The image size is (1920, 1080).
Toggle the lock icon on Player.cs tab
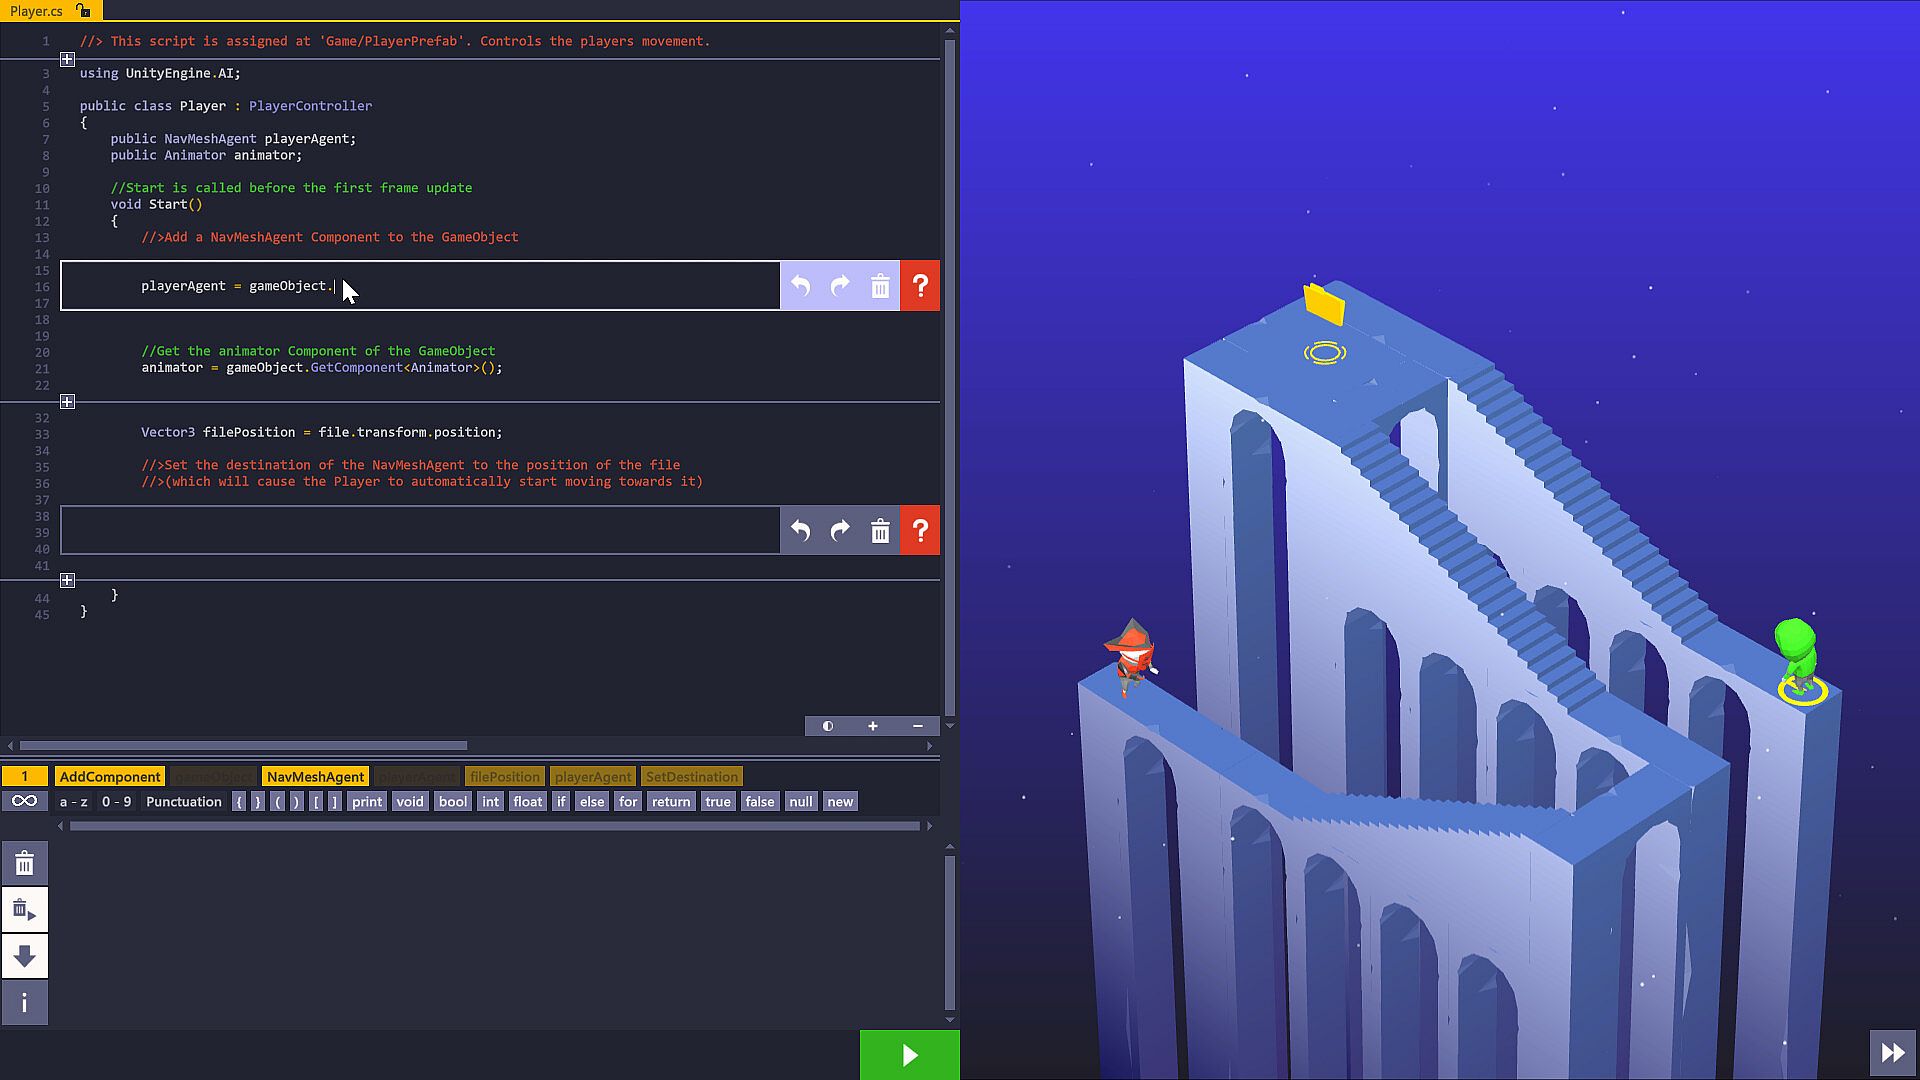point(83,11)
